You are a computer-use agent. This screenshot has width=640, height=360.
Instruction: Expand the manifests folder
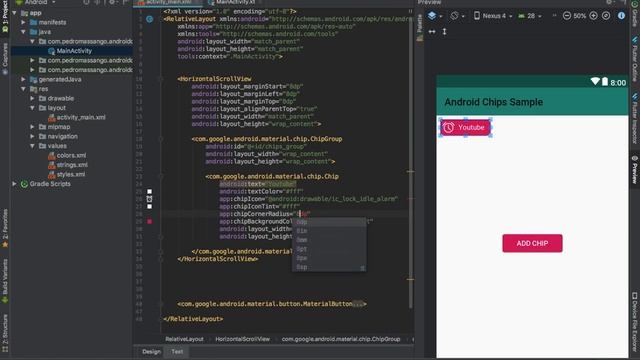click(23, 22)
